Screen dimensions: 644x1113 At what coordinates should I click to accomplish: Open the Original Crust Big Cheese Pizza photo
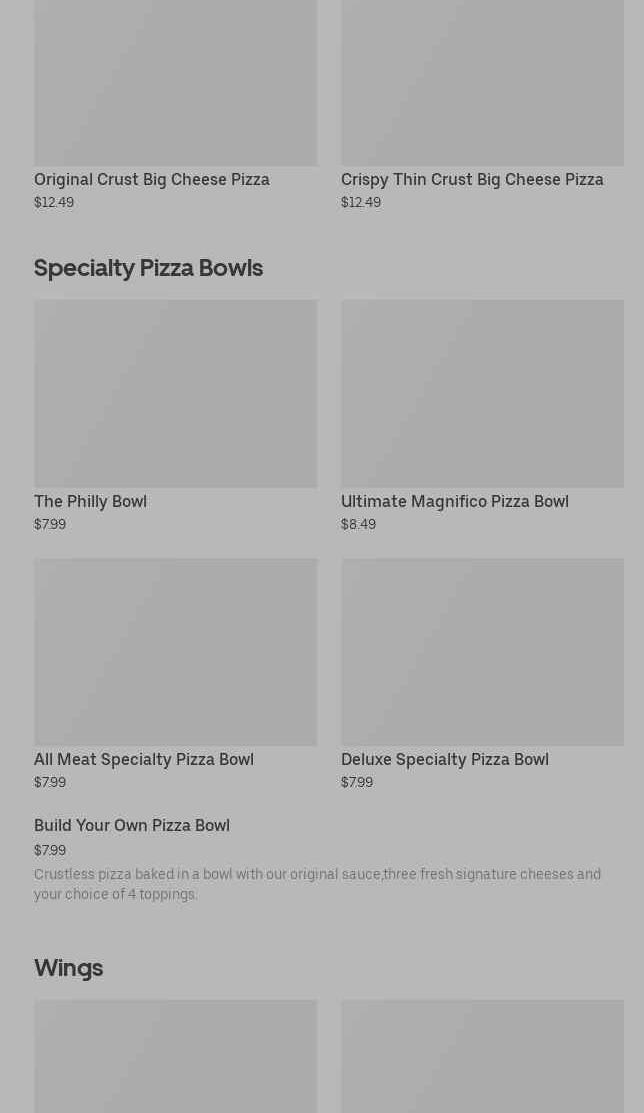[175, 82]
